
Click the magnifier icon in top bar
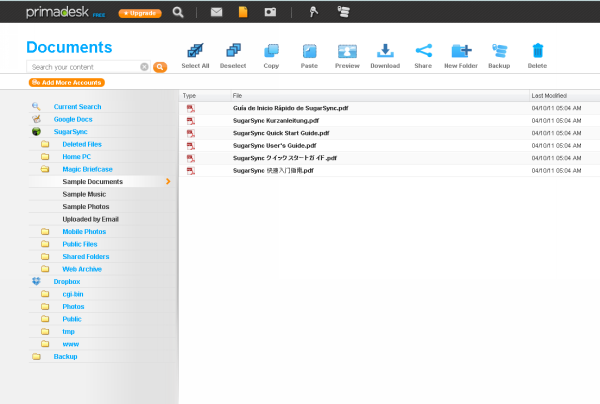pos(178,12)
